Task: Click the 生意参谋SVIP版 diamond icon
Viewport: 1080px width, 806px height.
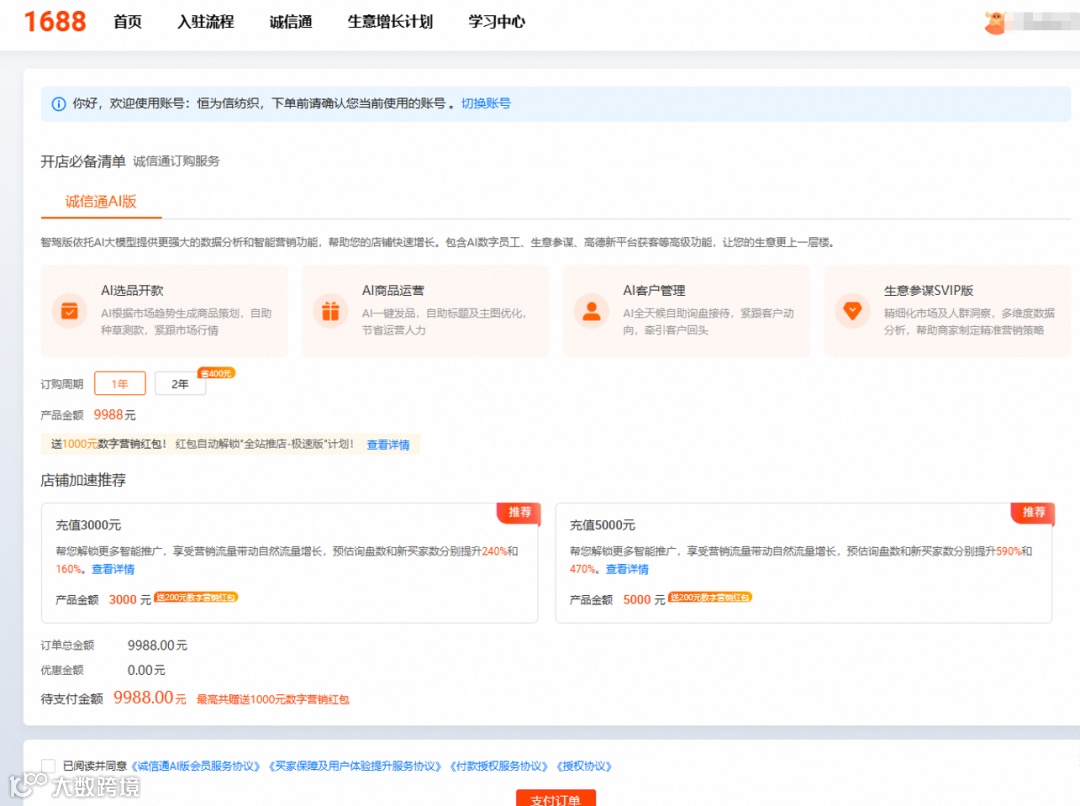Action: 852,311
